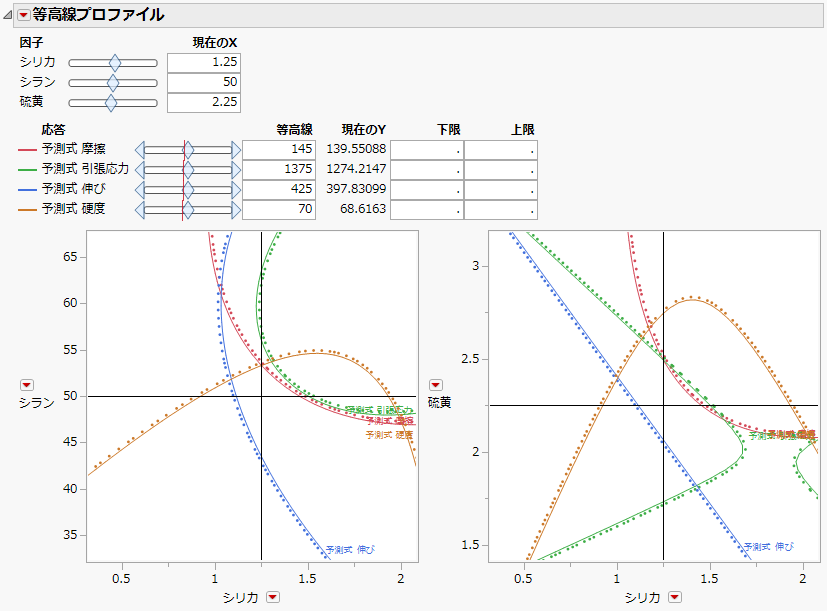Click right arrow of 予測式 摩擦 contour slider

point(236,150)
